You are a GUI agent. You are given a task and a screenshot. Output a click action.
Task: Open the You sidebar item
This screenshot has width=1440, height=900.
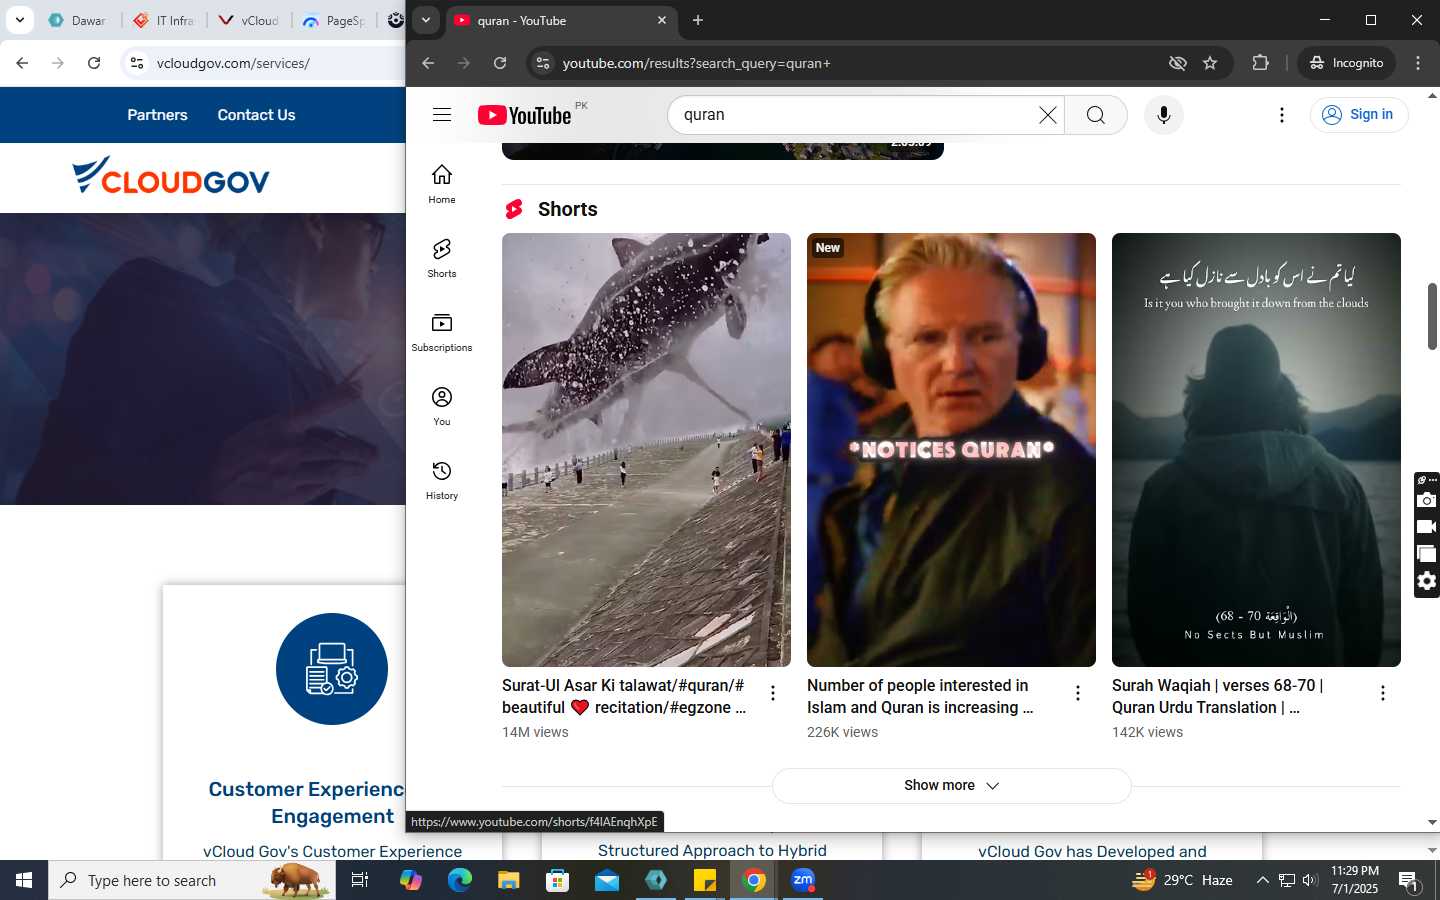[x=442, y=406]
